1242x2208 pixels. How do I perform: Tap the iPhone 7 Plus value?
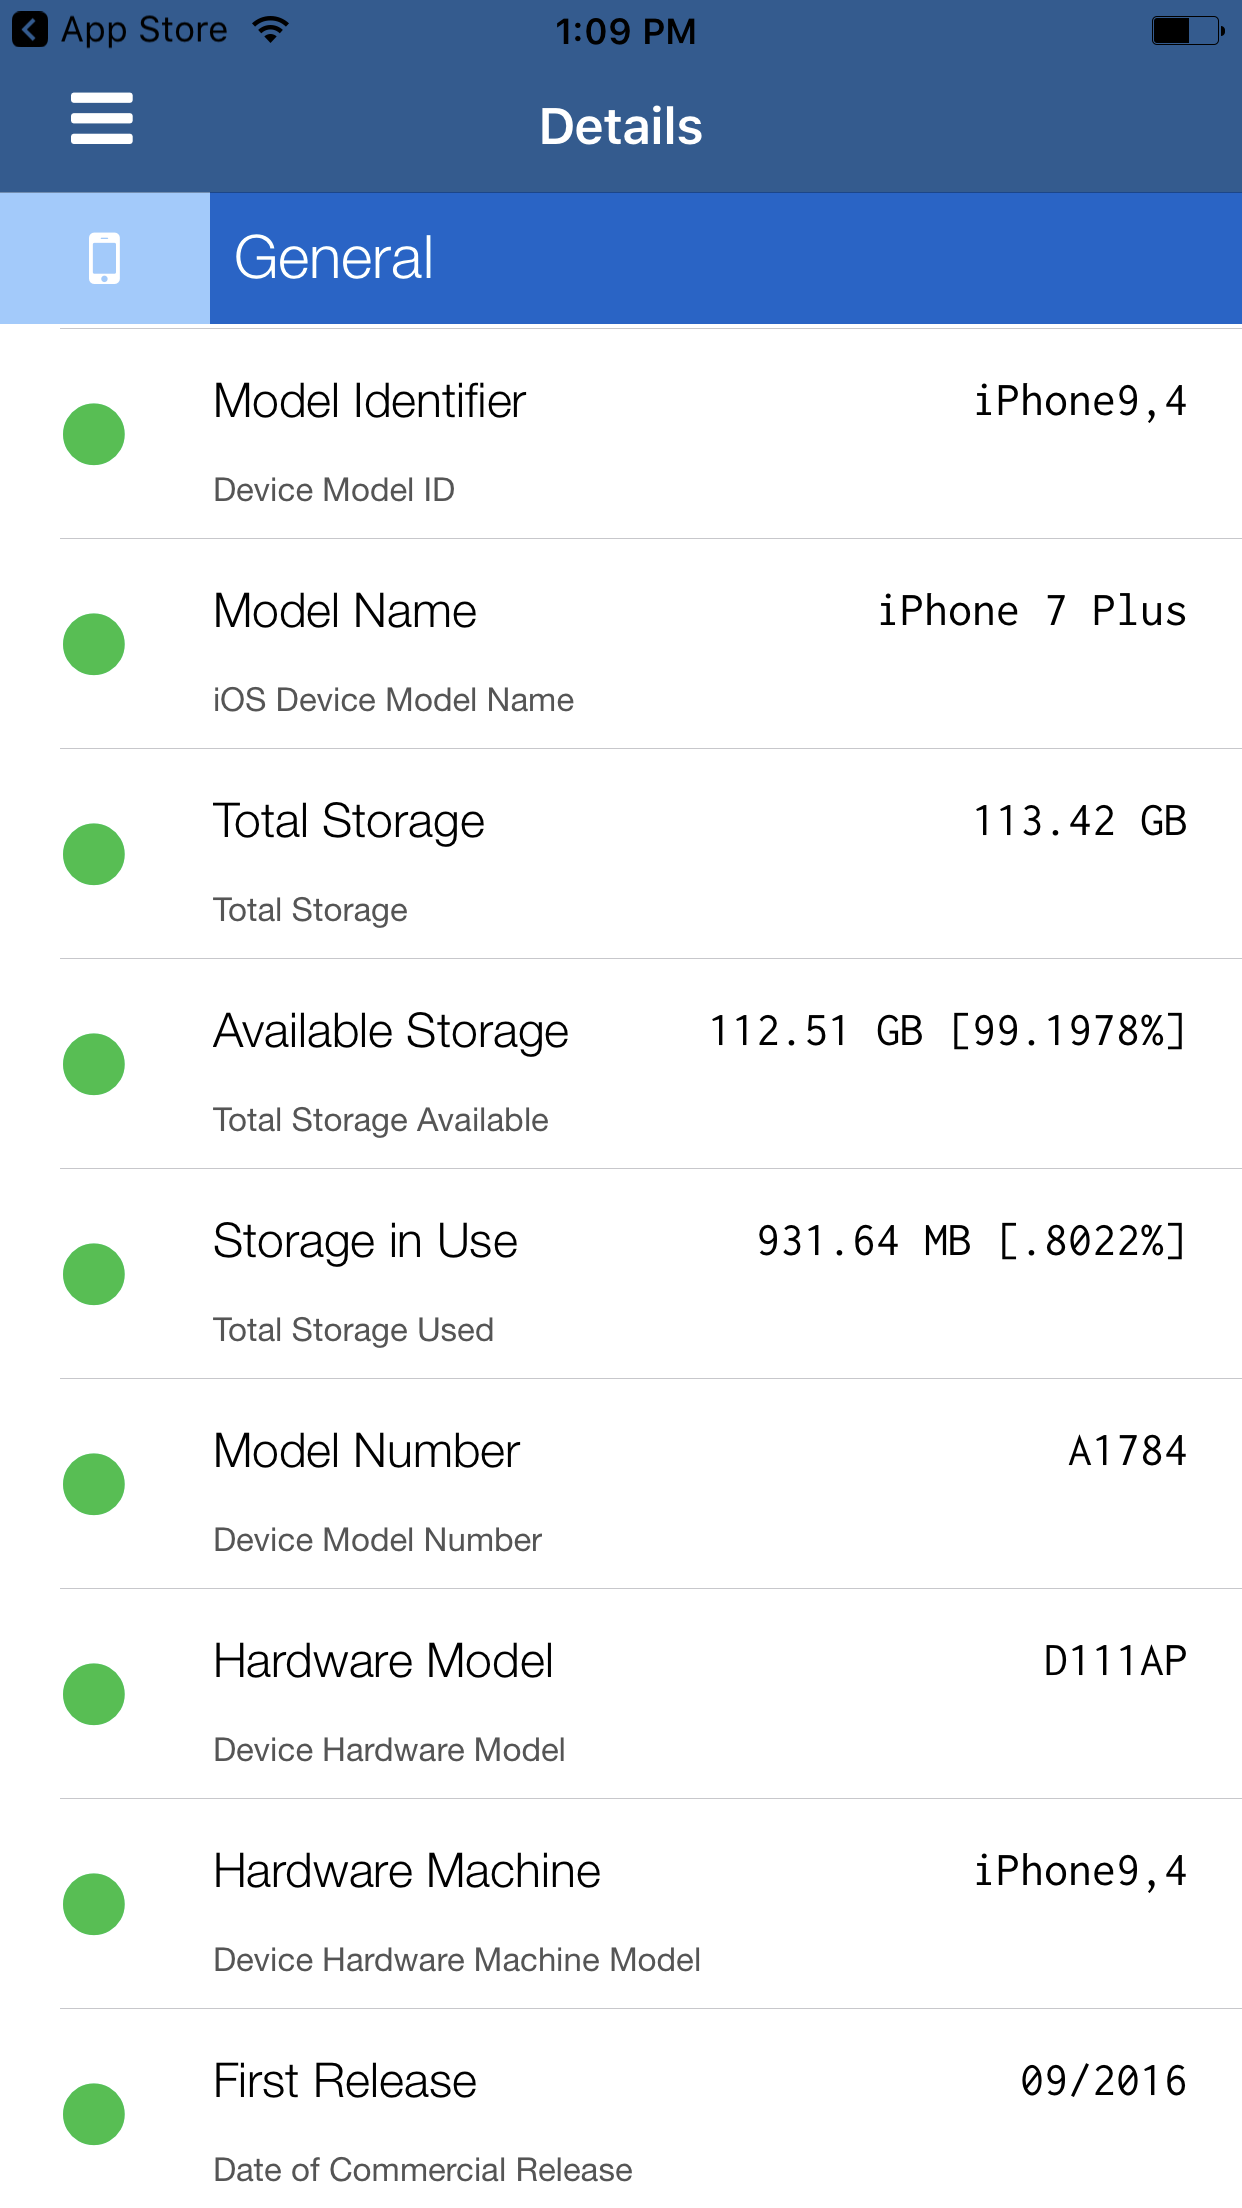(x=1031, y=611)
